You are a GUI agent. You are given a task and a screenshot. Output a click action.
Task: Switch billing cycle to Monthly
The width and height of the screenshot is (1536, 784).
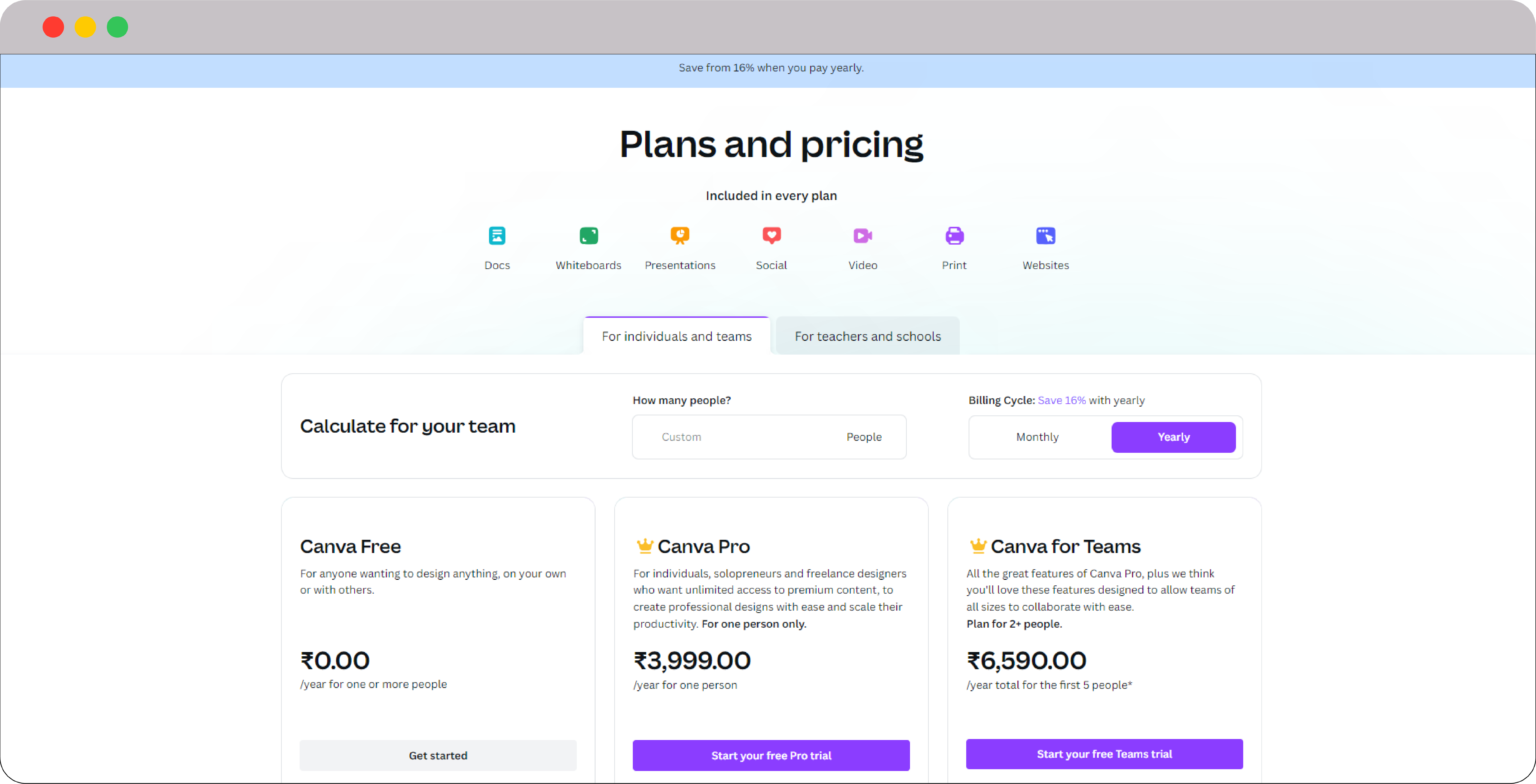click(x=1037, y=437)
